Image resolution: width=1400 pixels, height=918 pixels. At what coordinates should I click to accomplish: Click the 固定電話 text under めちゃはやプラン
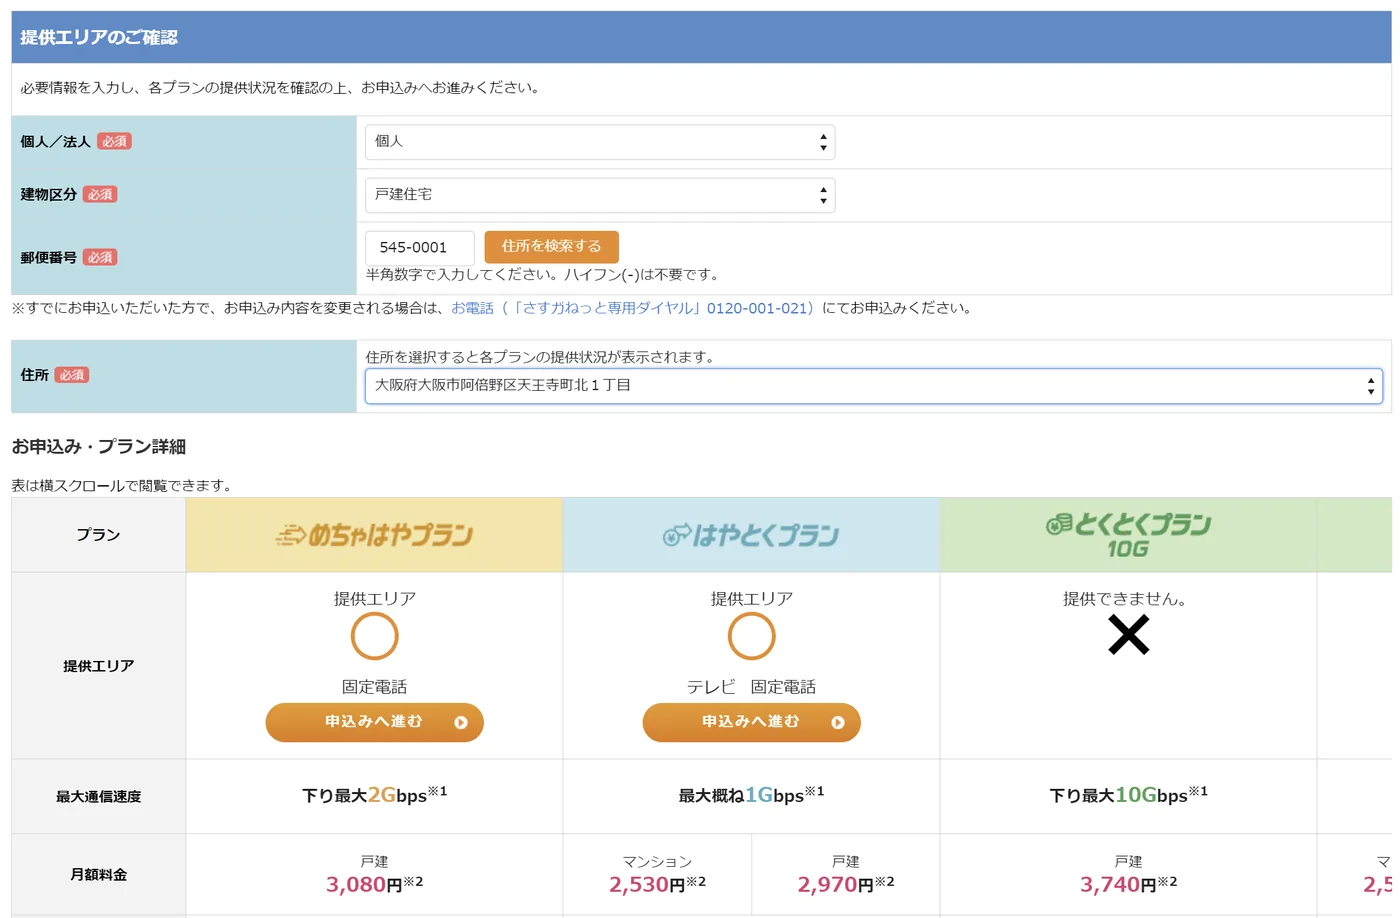[x=374, y=687]
